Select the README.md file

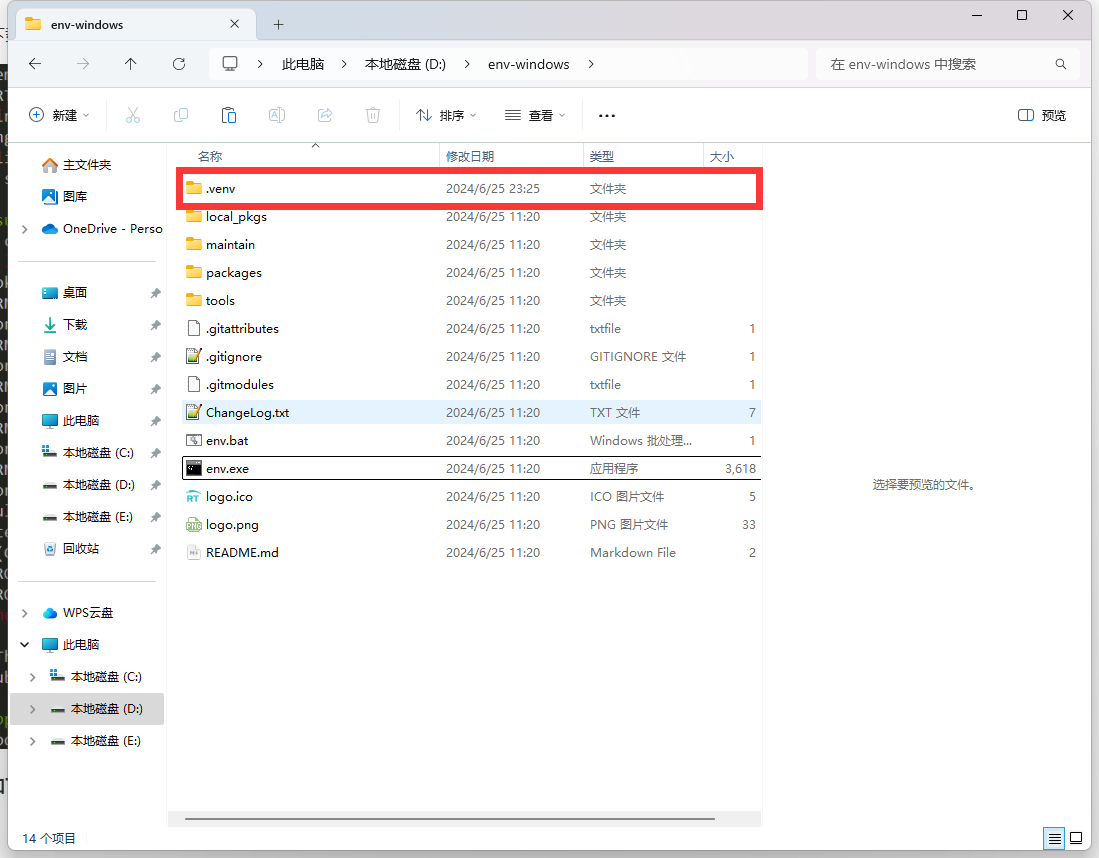(471, 553)
